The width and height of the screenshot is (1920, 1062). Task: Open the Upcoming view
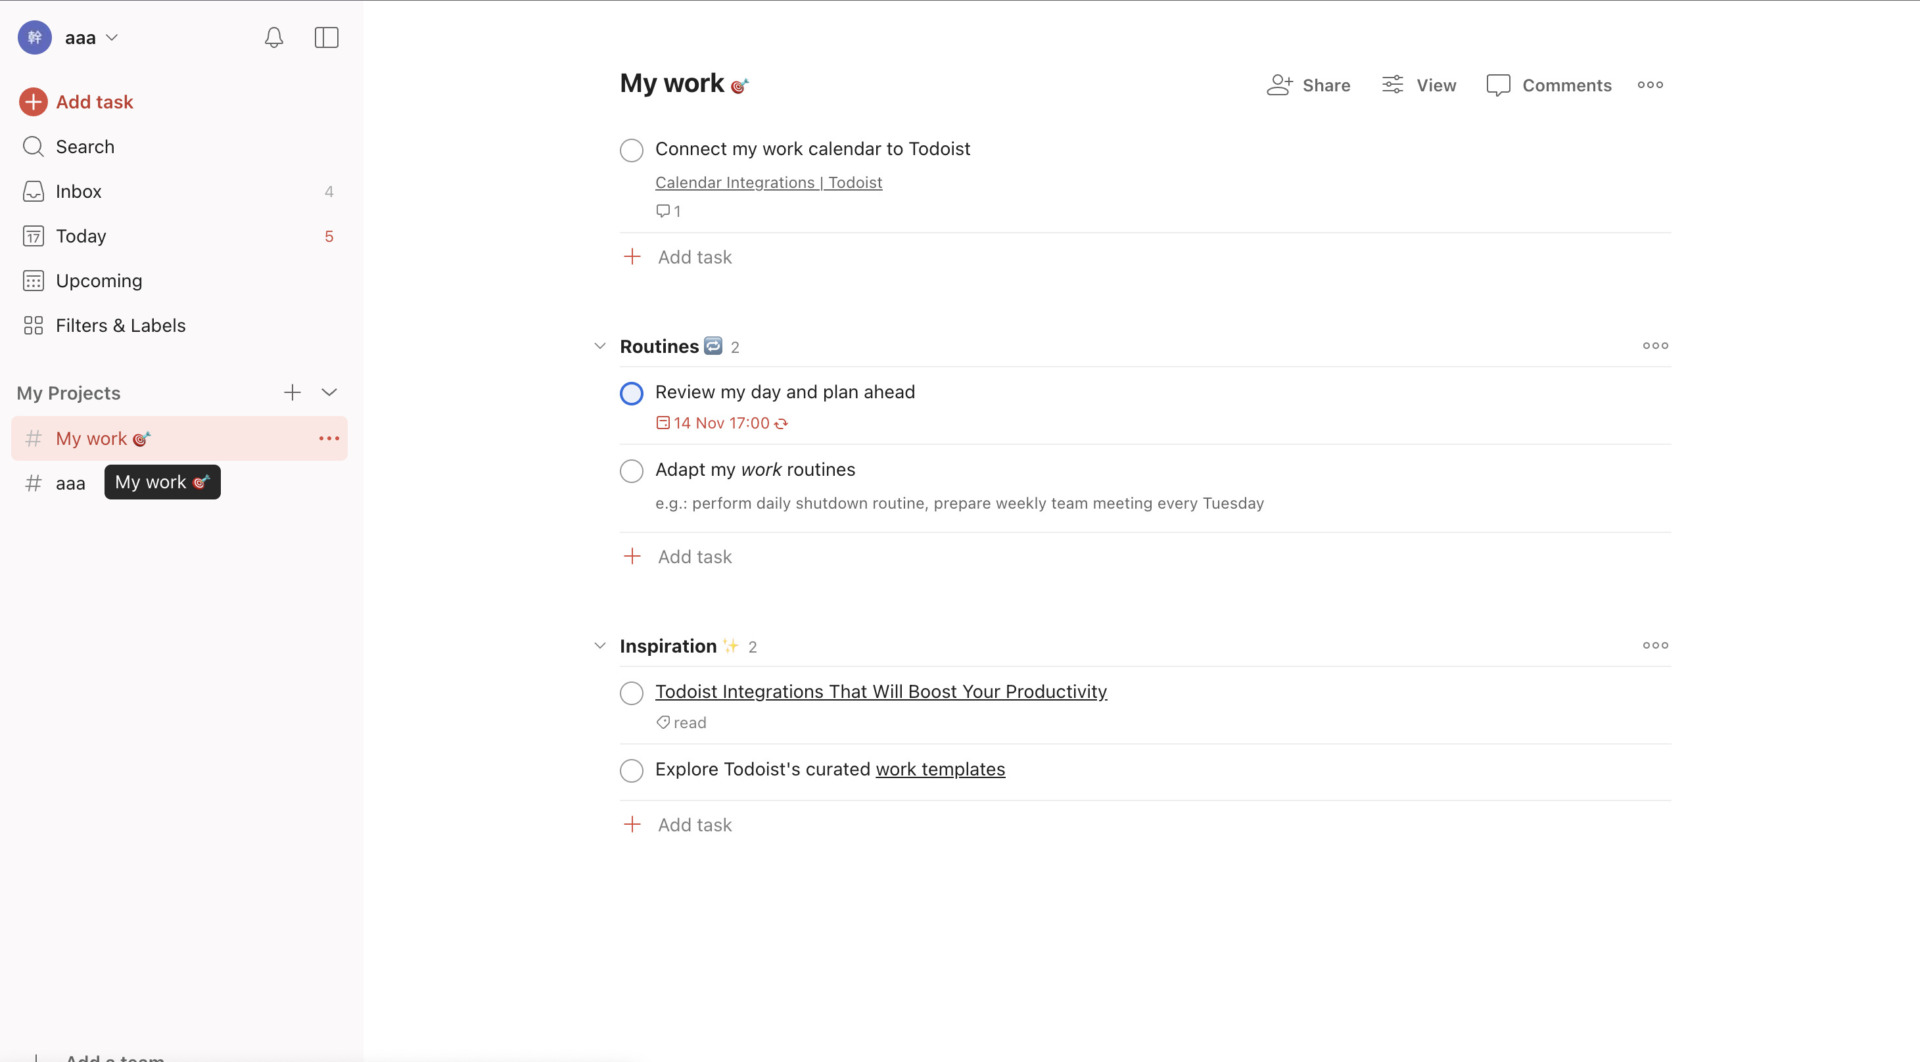point(98,281)
